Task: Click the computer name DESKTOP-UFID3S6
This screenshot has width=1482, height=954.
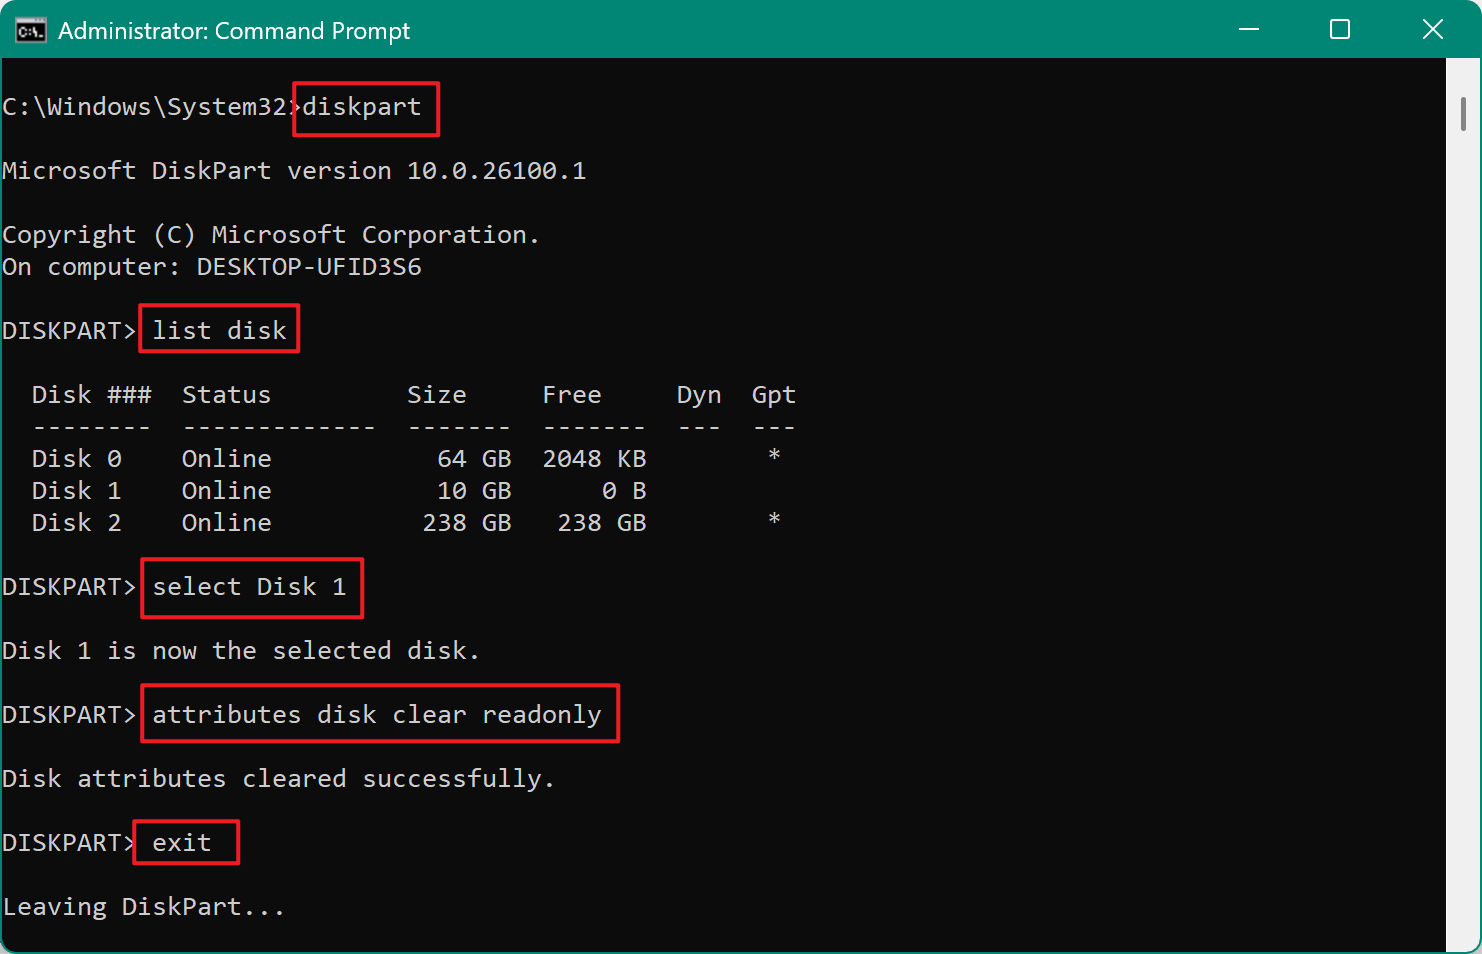Action: click(x=308, y=266)
